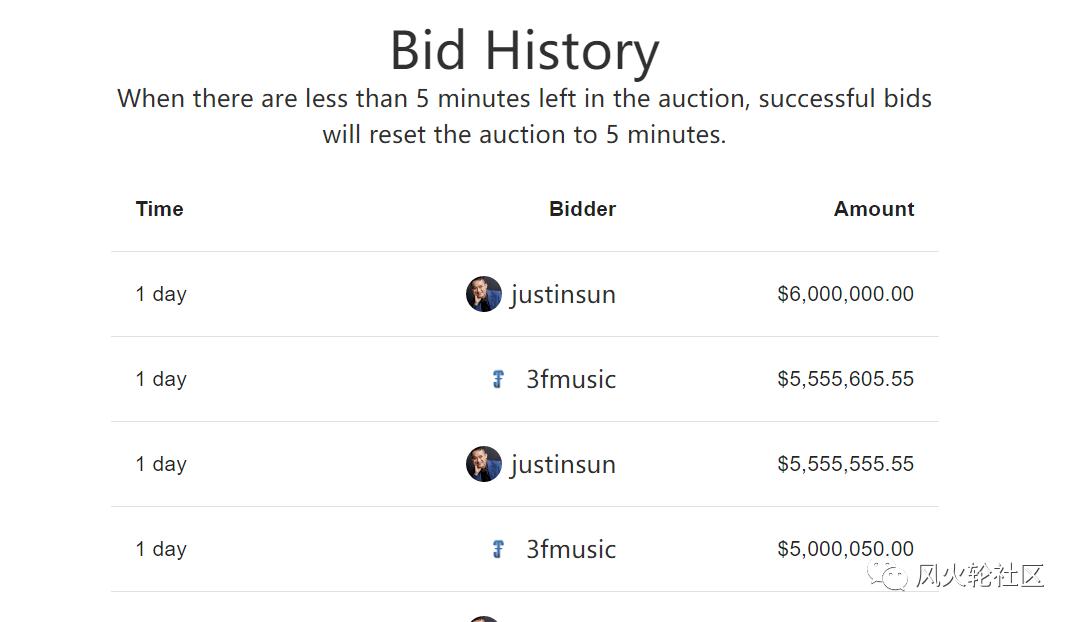The image size is (1079, 622).
Task: Select the $5,555,605.55 bid amount
Action: 845,379
